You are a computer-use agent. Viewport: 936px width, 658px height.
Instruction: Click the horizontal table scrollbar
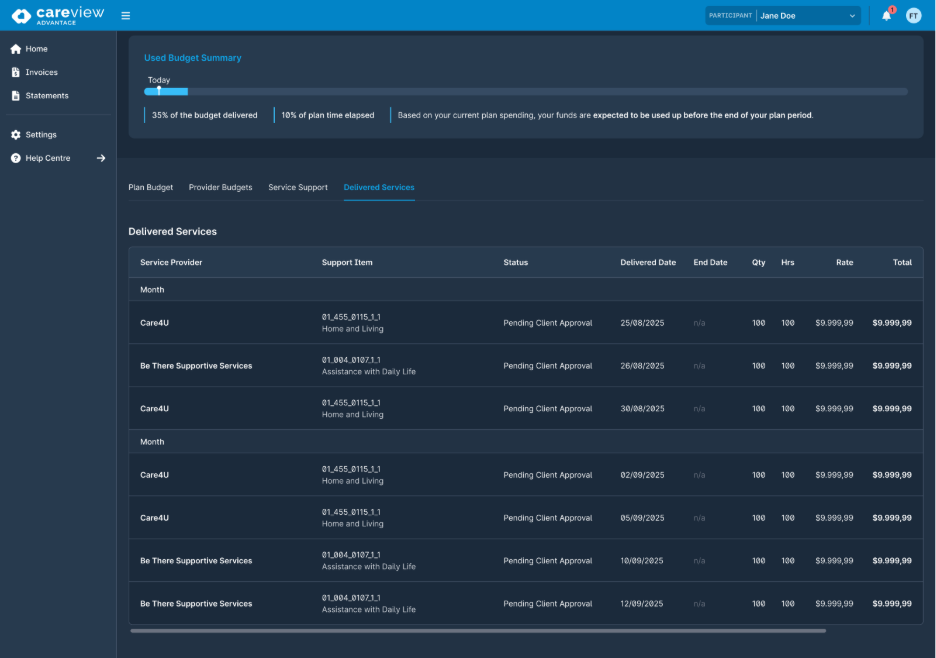pos(478,631)
